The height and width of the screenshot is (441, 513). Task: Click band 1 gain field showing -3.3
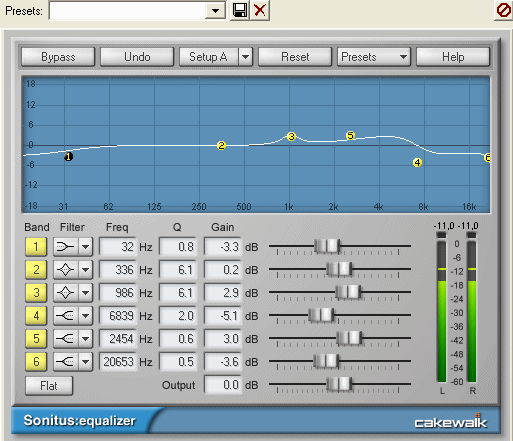coord(223,247)
